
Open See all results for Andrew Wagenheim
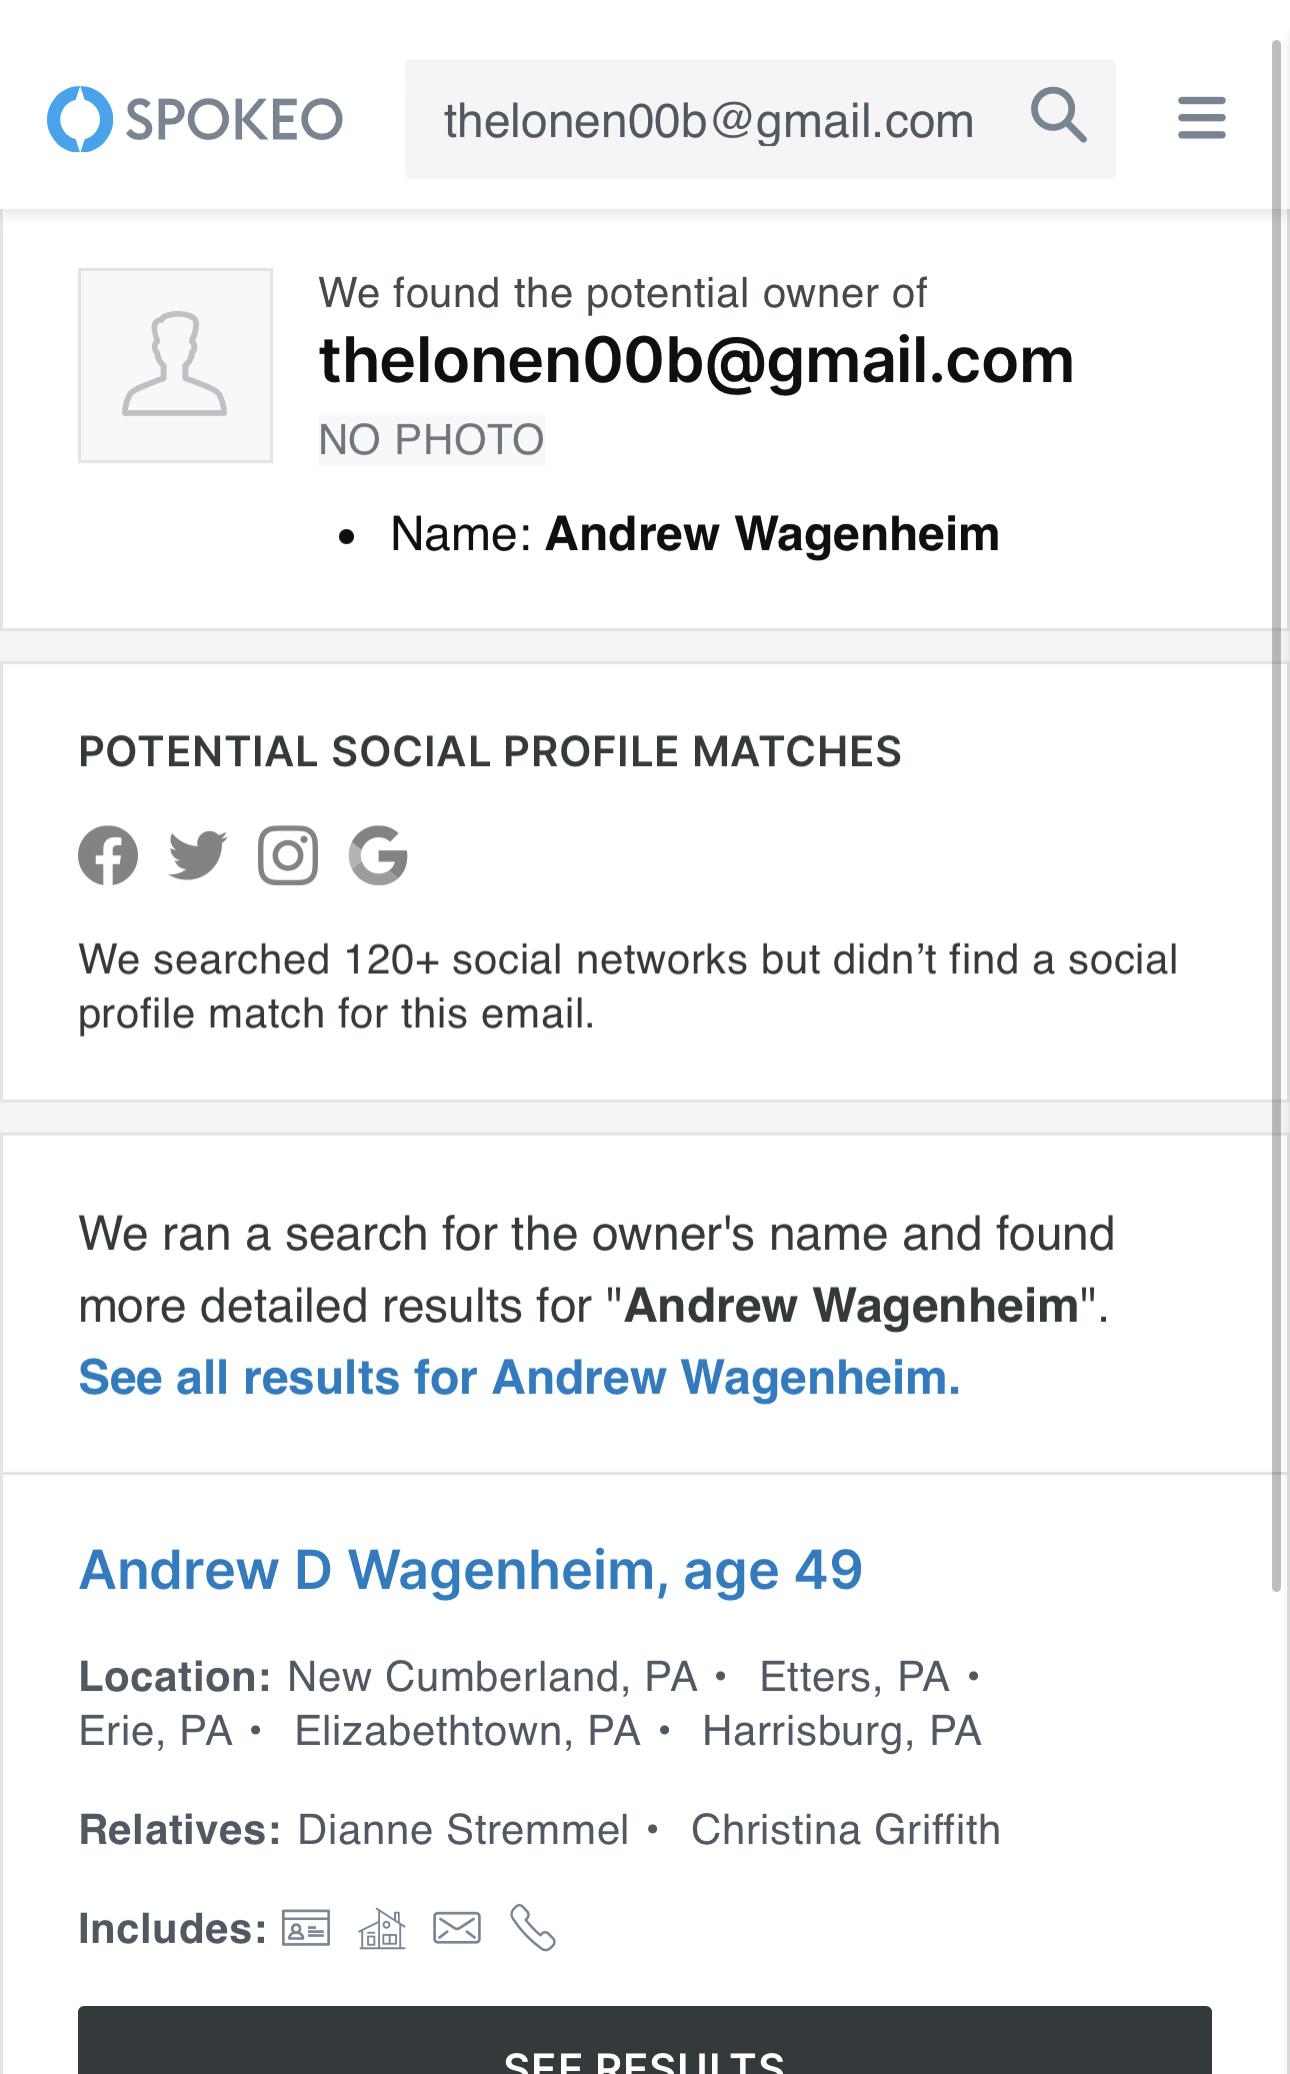coord(519,1377)
